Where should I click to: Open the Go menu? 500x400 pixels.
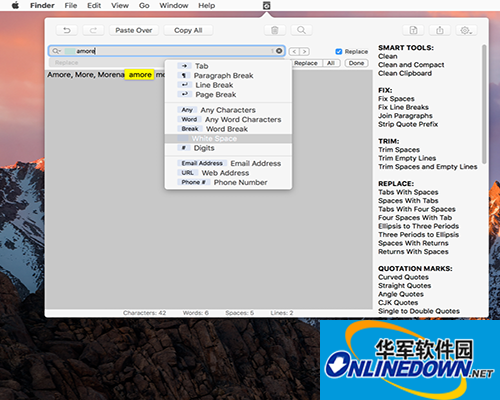pos(144,6)
